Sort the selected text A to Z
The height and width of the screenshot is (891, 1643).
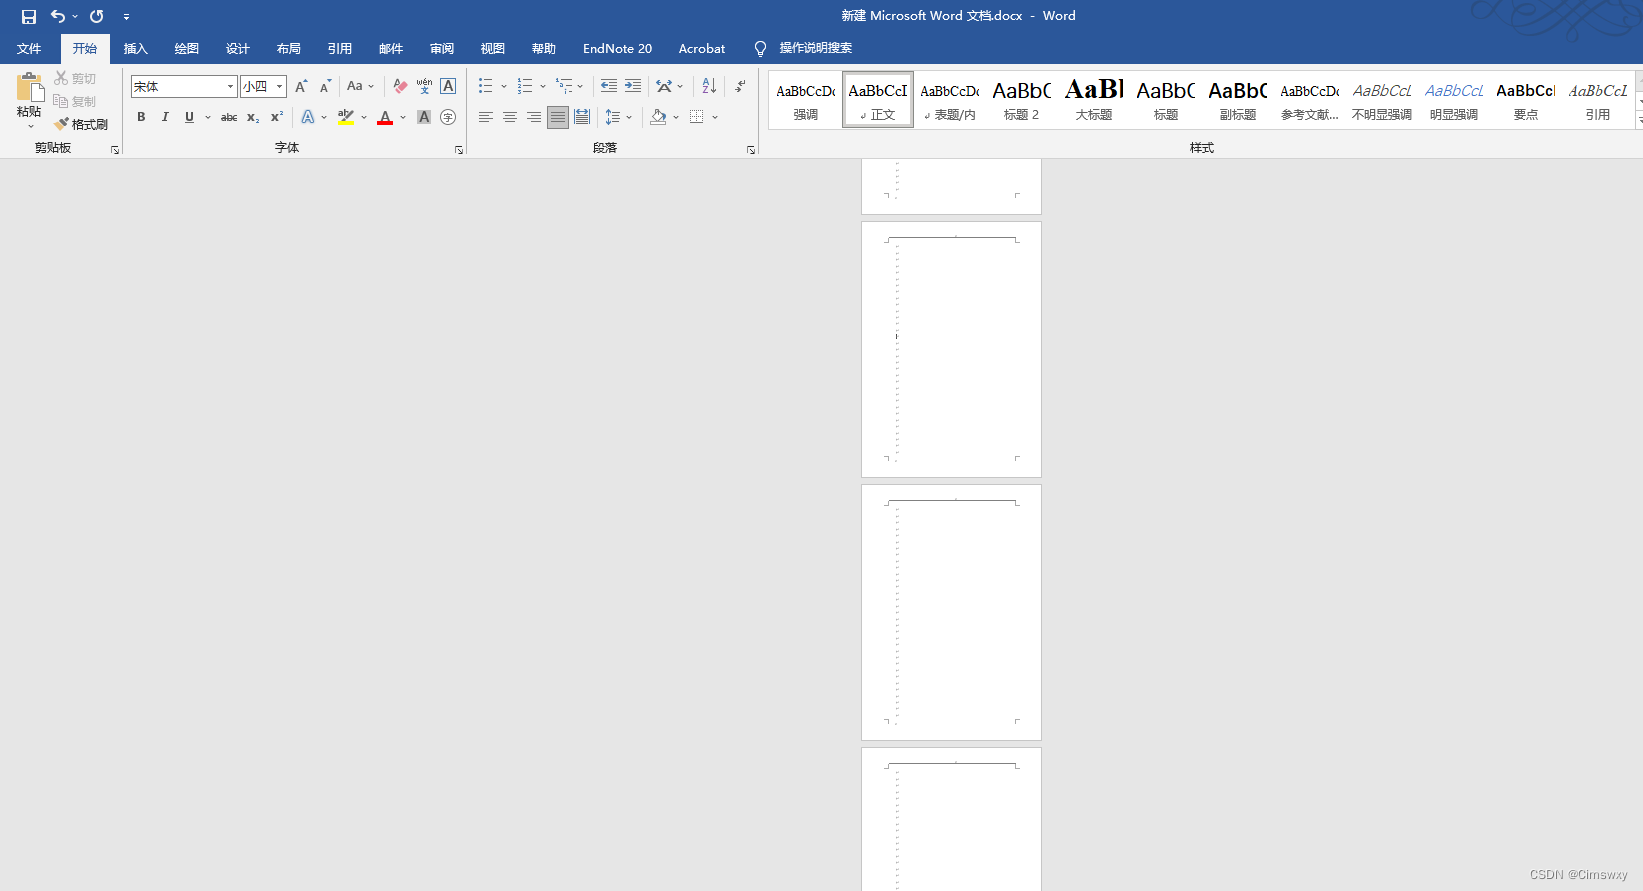pyautogui.click(x=709, y=87)
